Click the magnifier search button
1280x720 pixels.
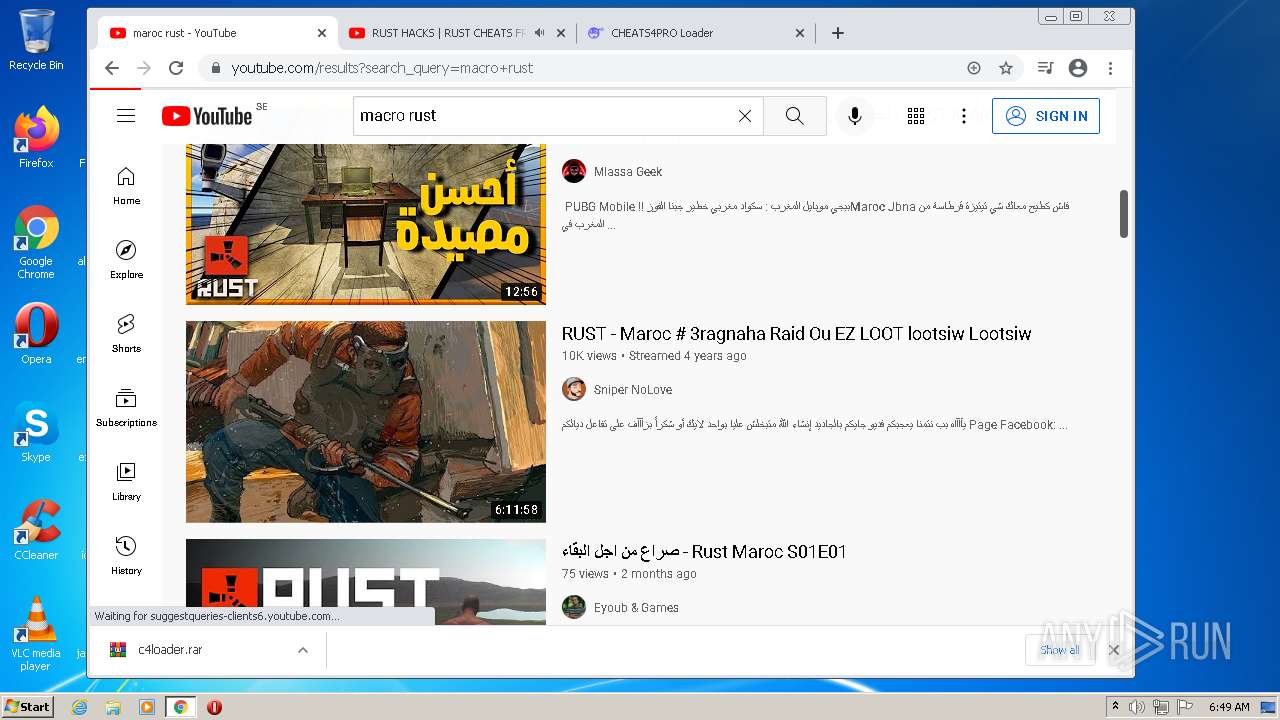click(794, 116)
